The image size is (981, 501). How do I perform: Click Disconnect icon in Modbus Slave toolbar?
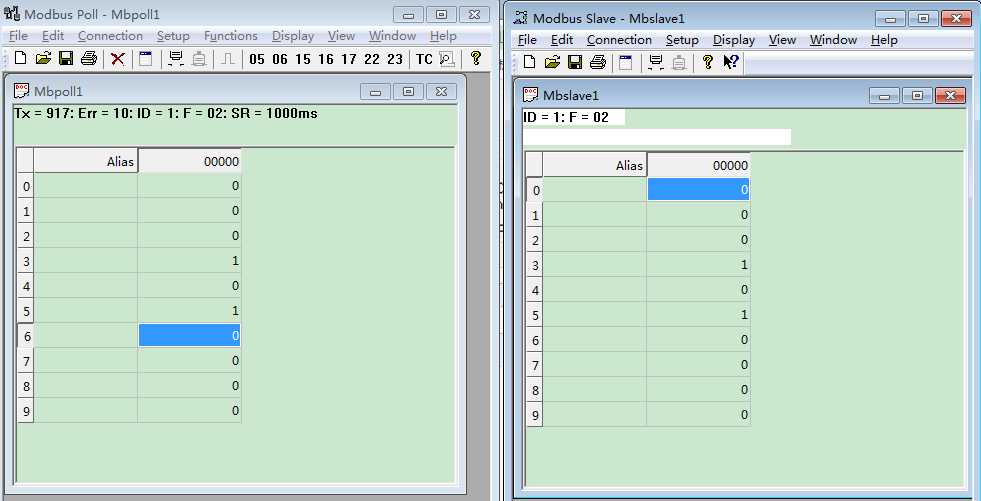[679, 62]
